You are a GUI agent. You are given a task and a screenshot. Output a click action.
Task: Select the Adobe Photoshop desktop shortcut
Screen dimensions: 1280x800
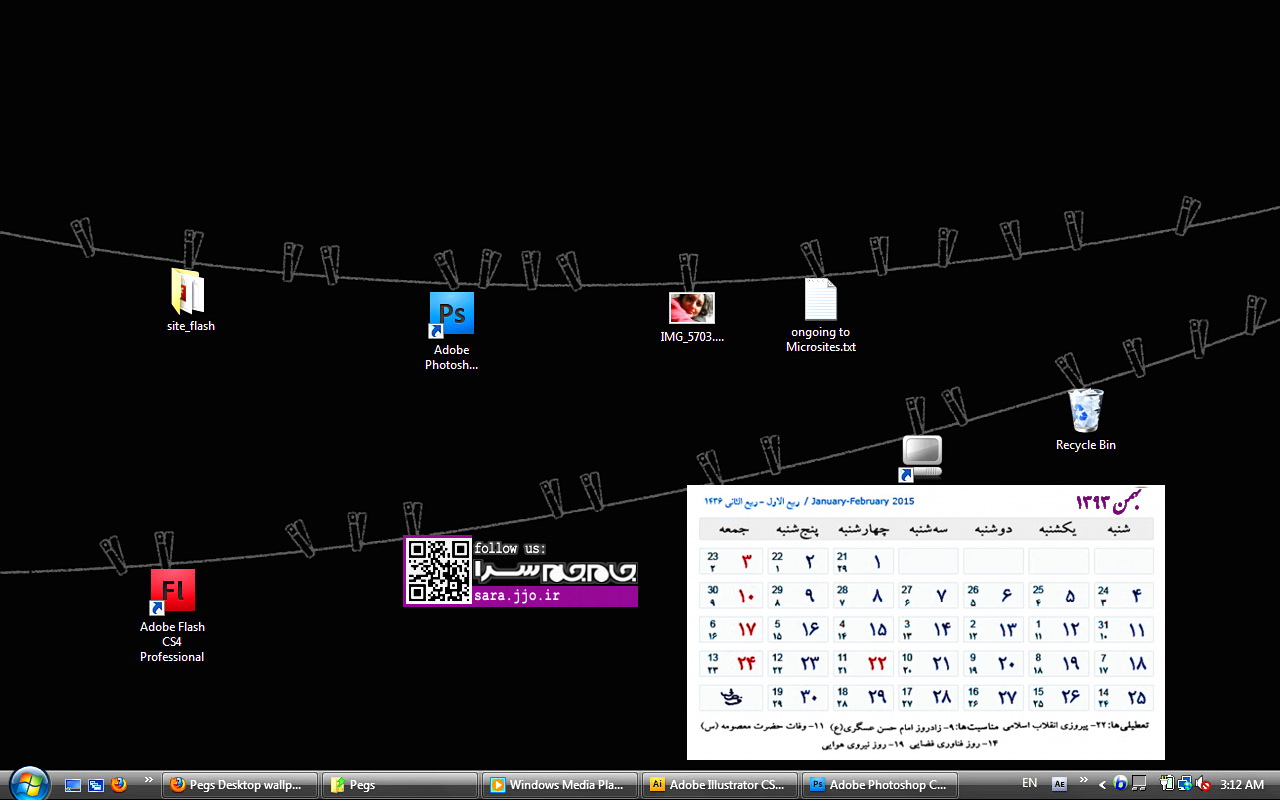(451, 314)
